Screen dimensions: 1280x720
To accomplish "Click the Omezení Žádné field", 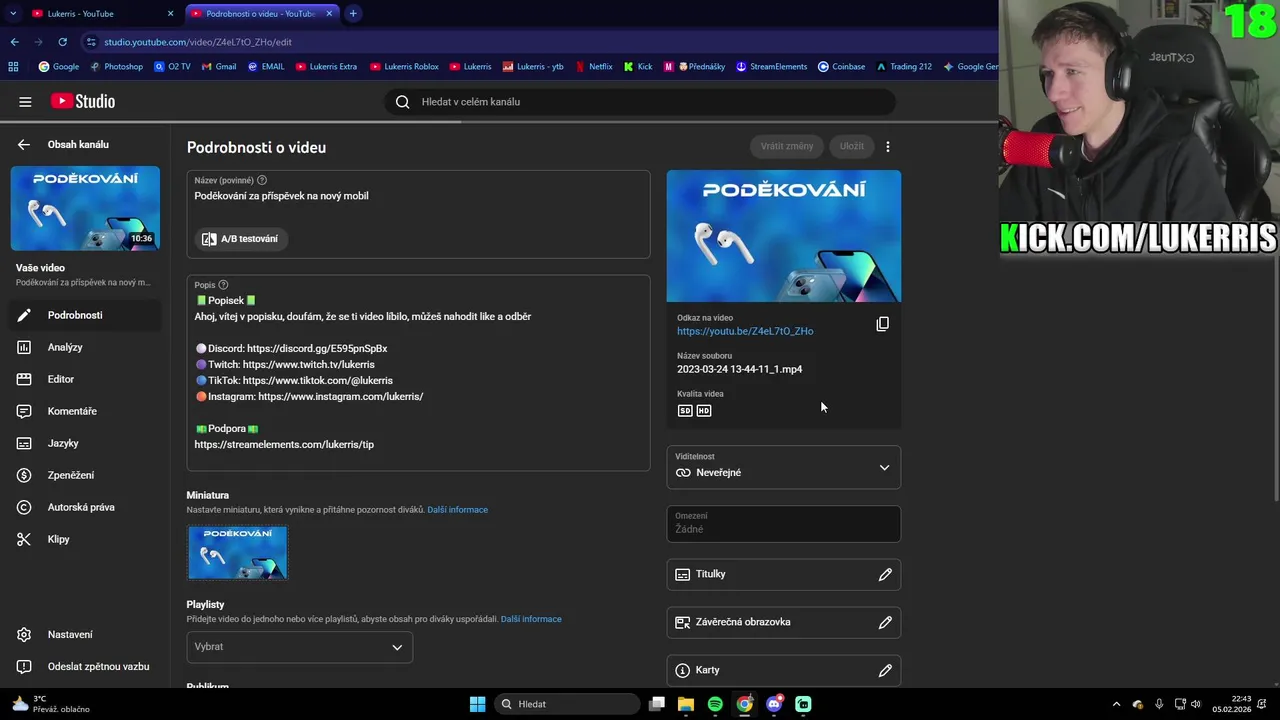I will [784, 523].
